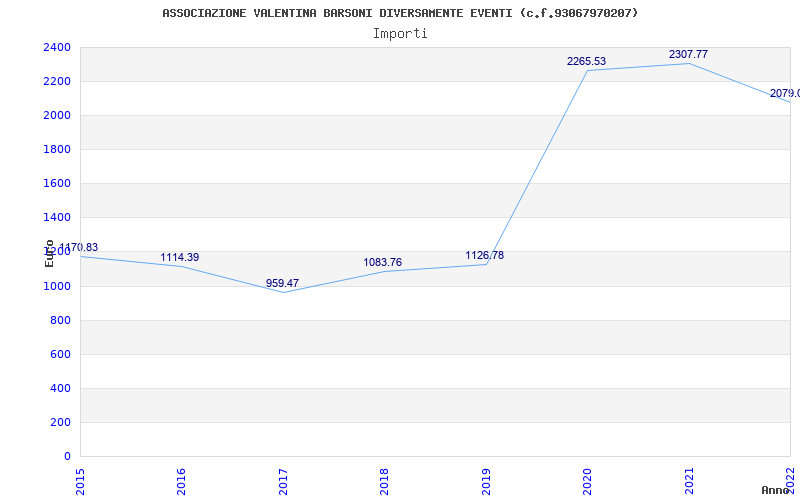
Task: Click the 2018 x-axis label
Action: click(385, 482)
